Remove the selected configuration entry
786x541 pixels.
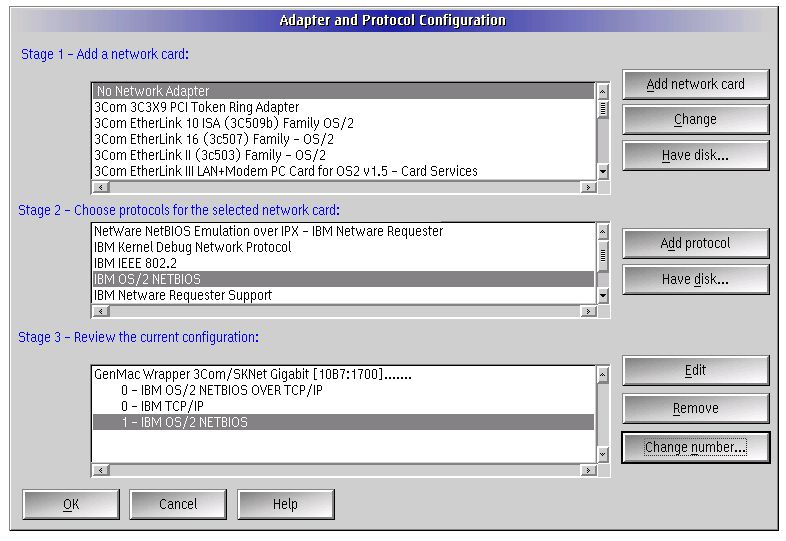tap(695, 408)
